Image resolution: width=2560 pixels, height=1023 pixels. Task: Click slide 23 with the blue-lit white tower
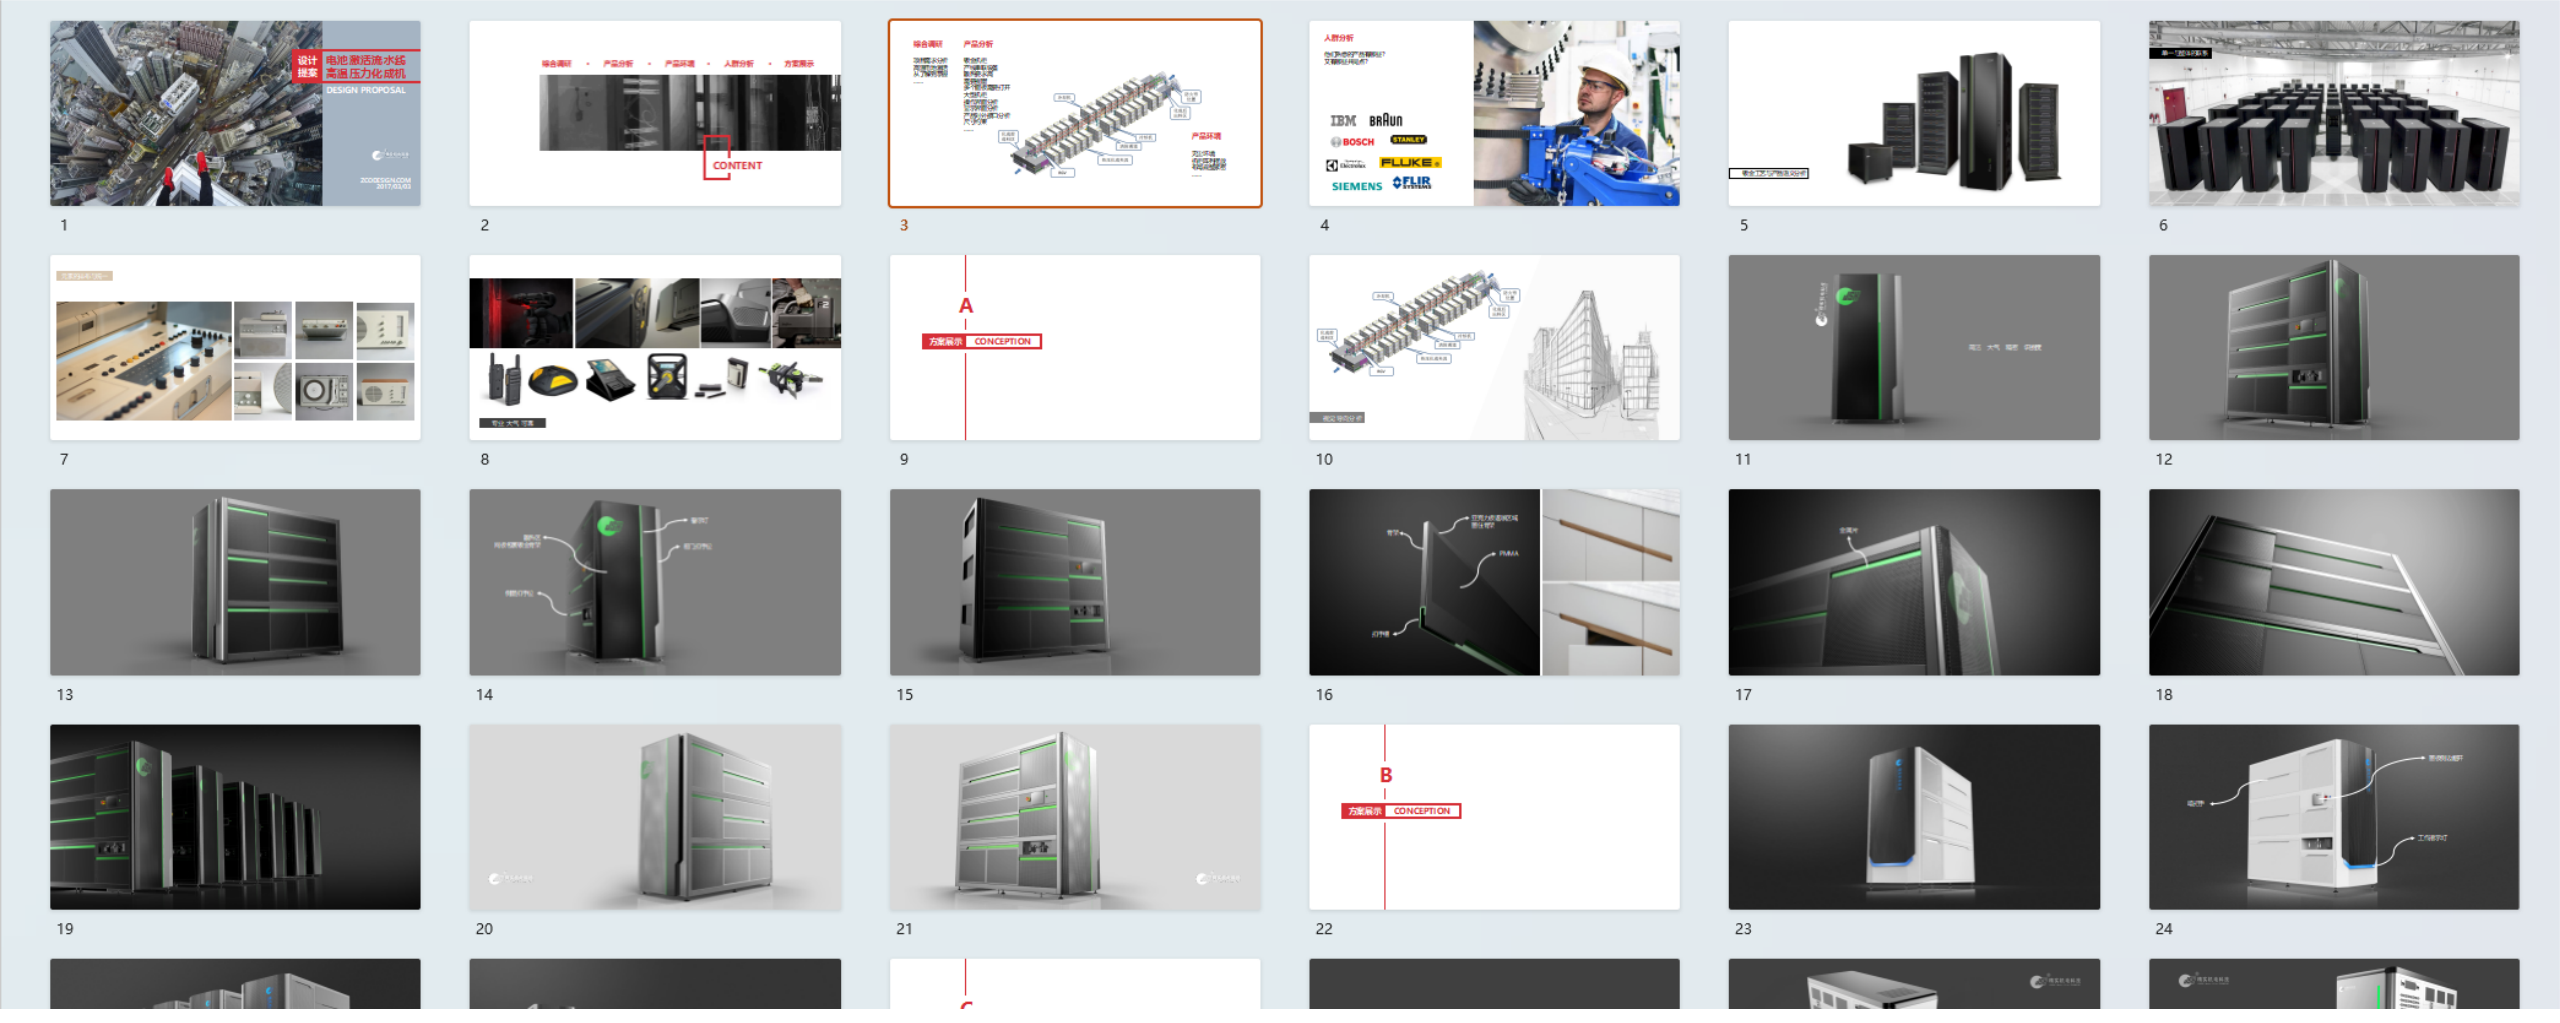tap(1913, 816)
